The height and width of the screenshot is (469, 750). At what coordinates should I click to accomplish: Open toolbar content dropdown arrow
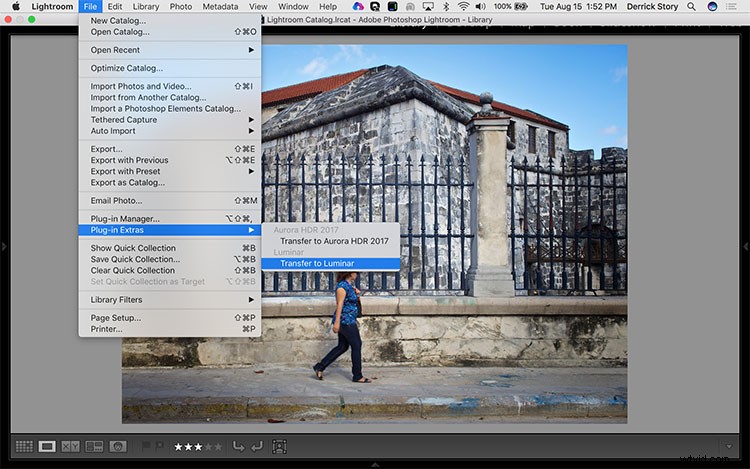[x=729, y=447]
